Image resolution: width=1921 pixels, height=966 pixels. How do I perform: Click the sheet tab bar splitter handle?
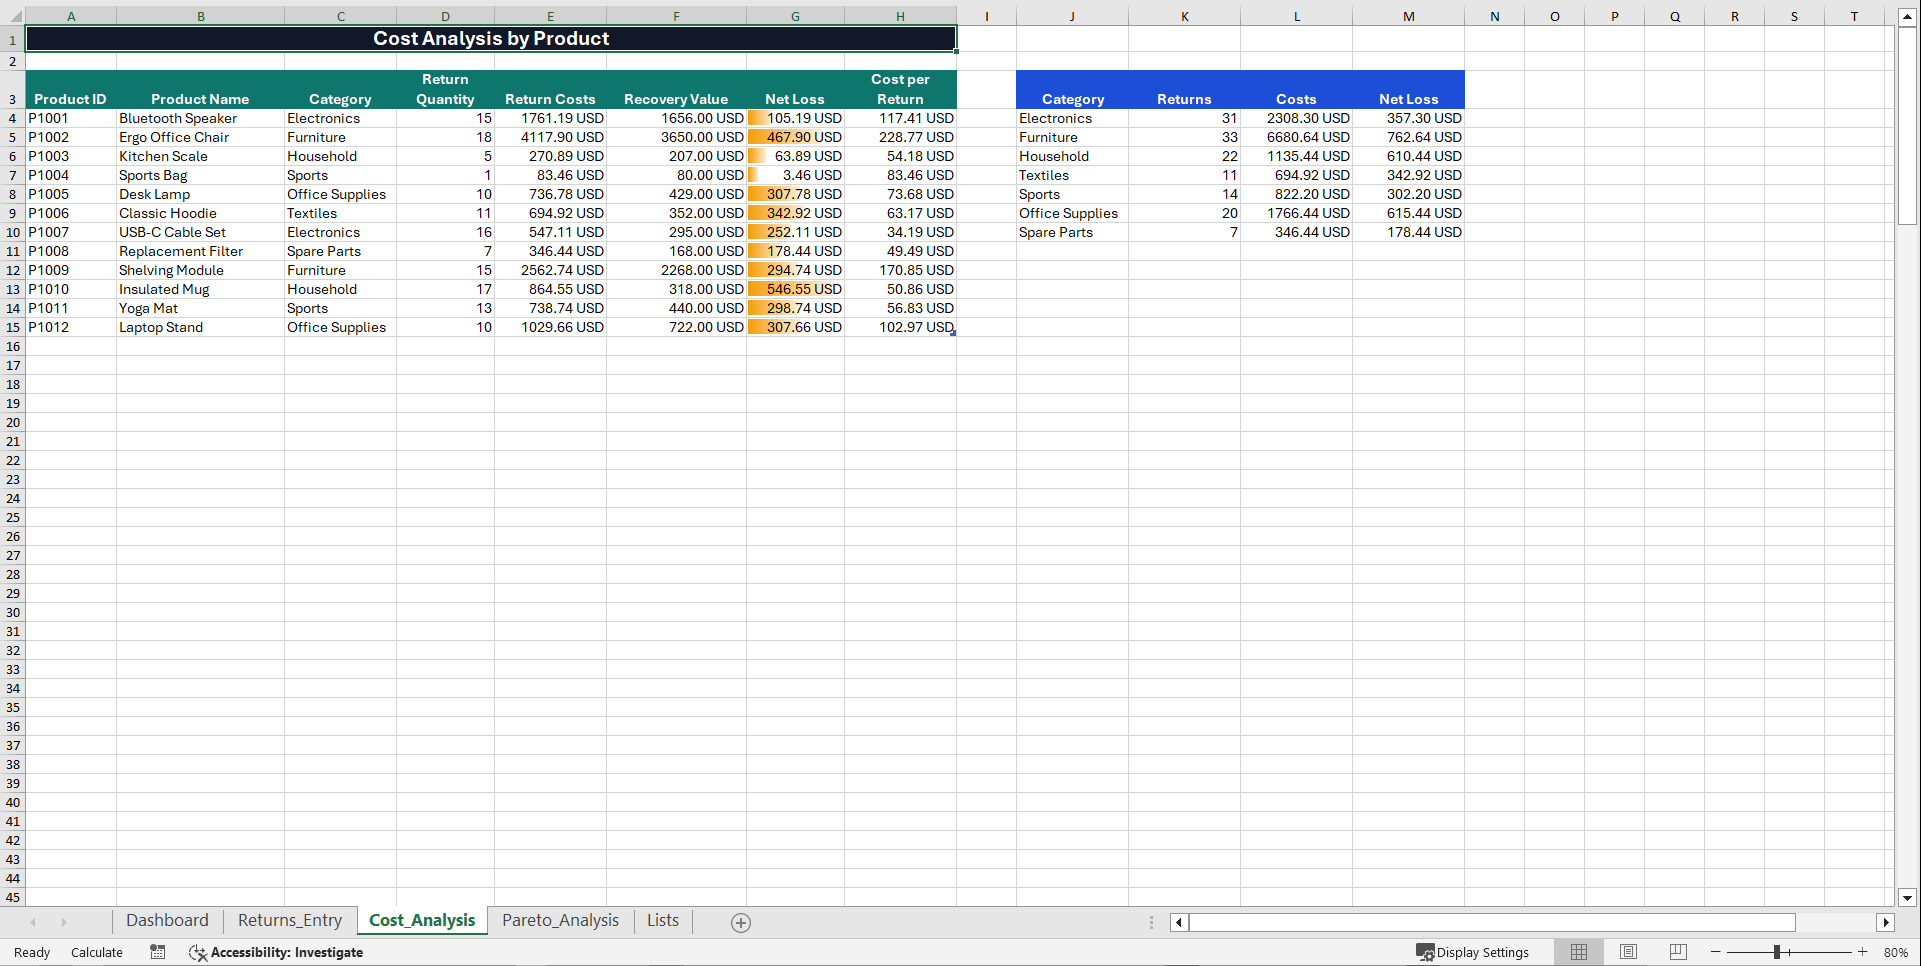point(1151,923)
